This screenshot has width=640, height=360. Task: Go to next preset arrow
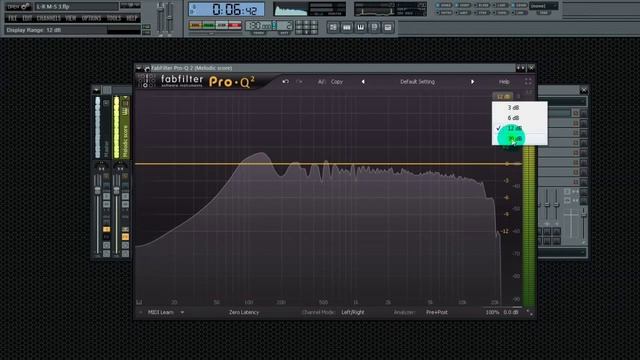(x=472, y=82)
